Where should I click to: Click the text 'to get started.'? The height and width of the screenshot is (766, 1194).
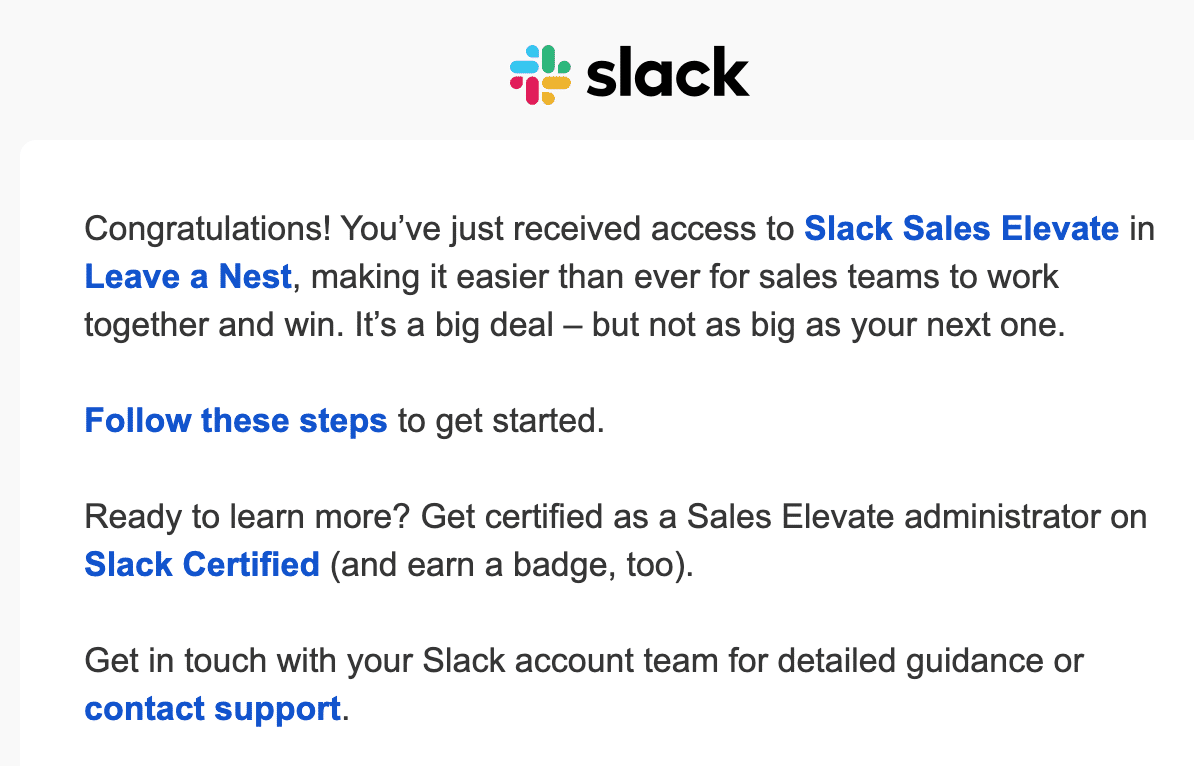501,420
